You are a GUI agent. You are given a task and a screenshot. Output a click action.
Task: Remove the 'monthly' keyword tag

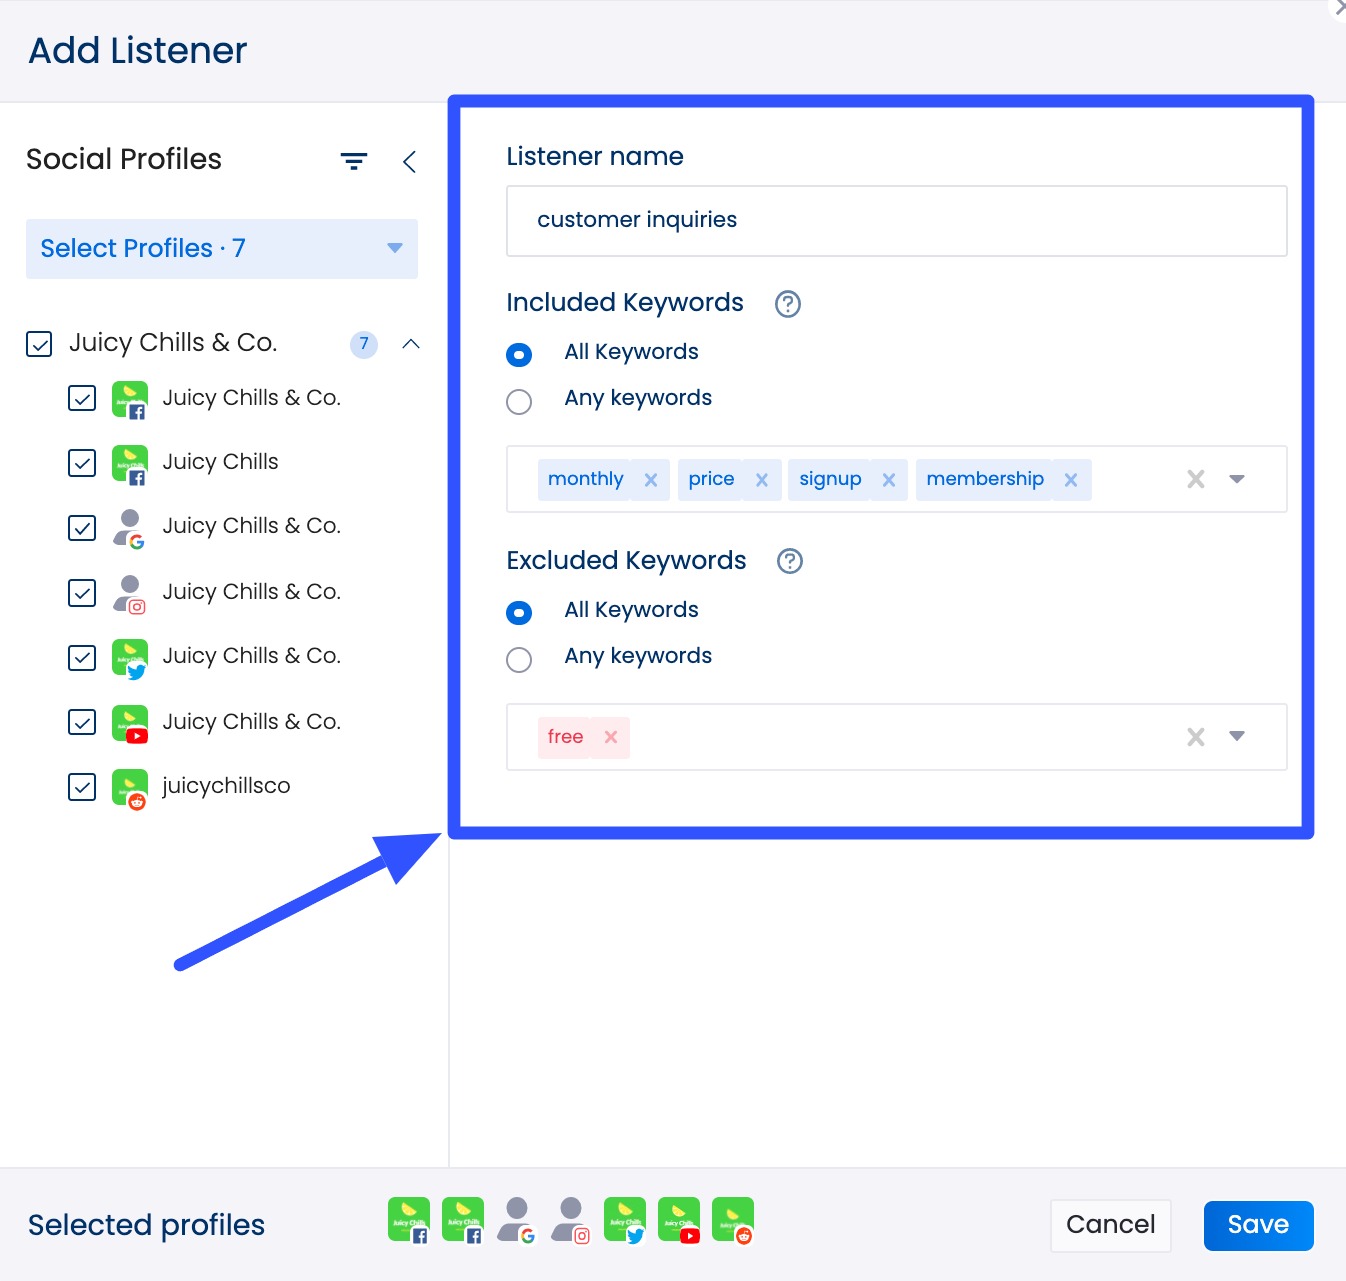click(651, 480)
